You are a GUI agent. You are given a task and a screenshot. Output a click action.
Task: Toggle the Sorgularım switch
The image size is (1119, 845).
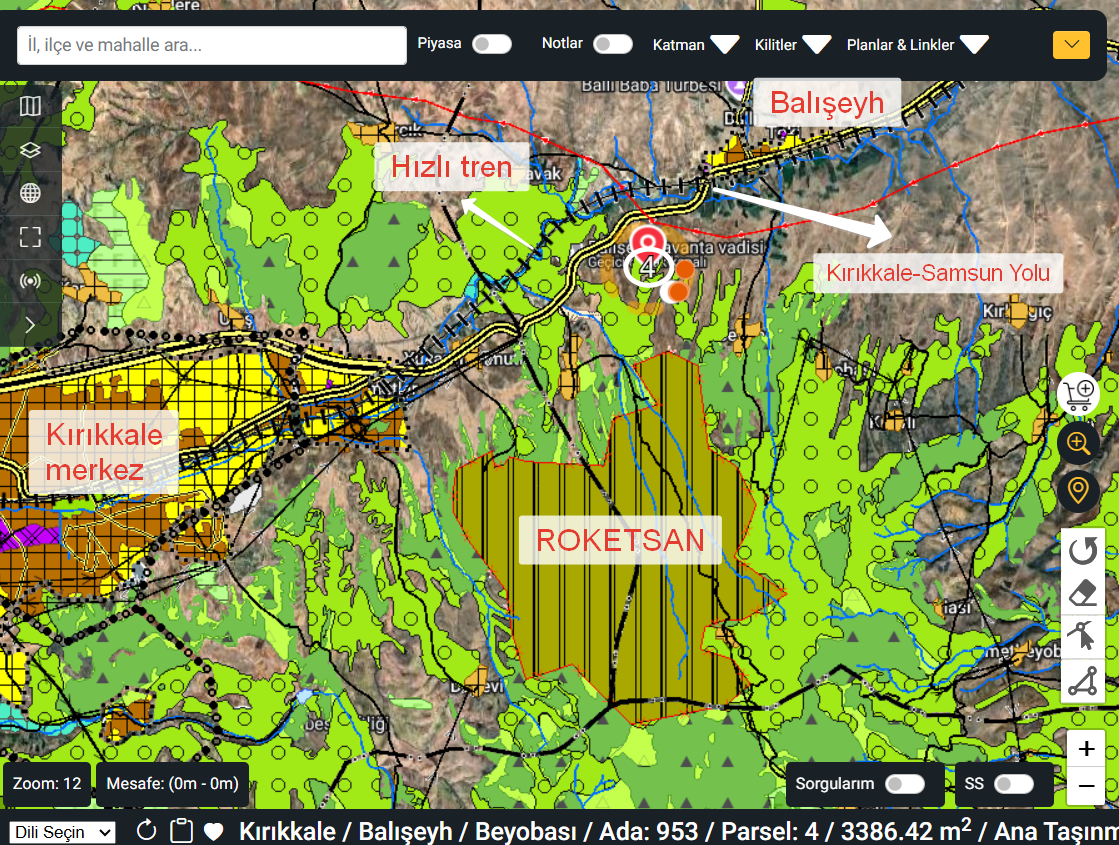click(905, 784)
